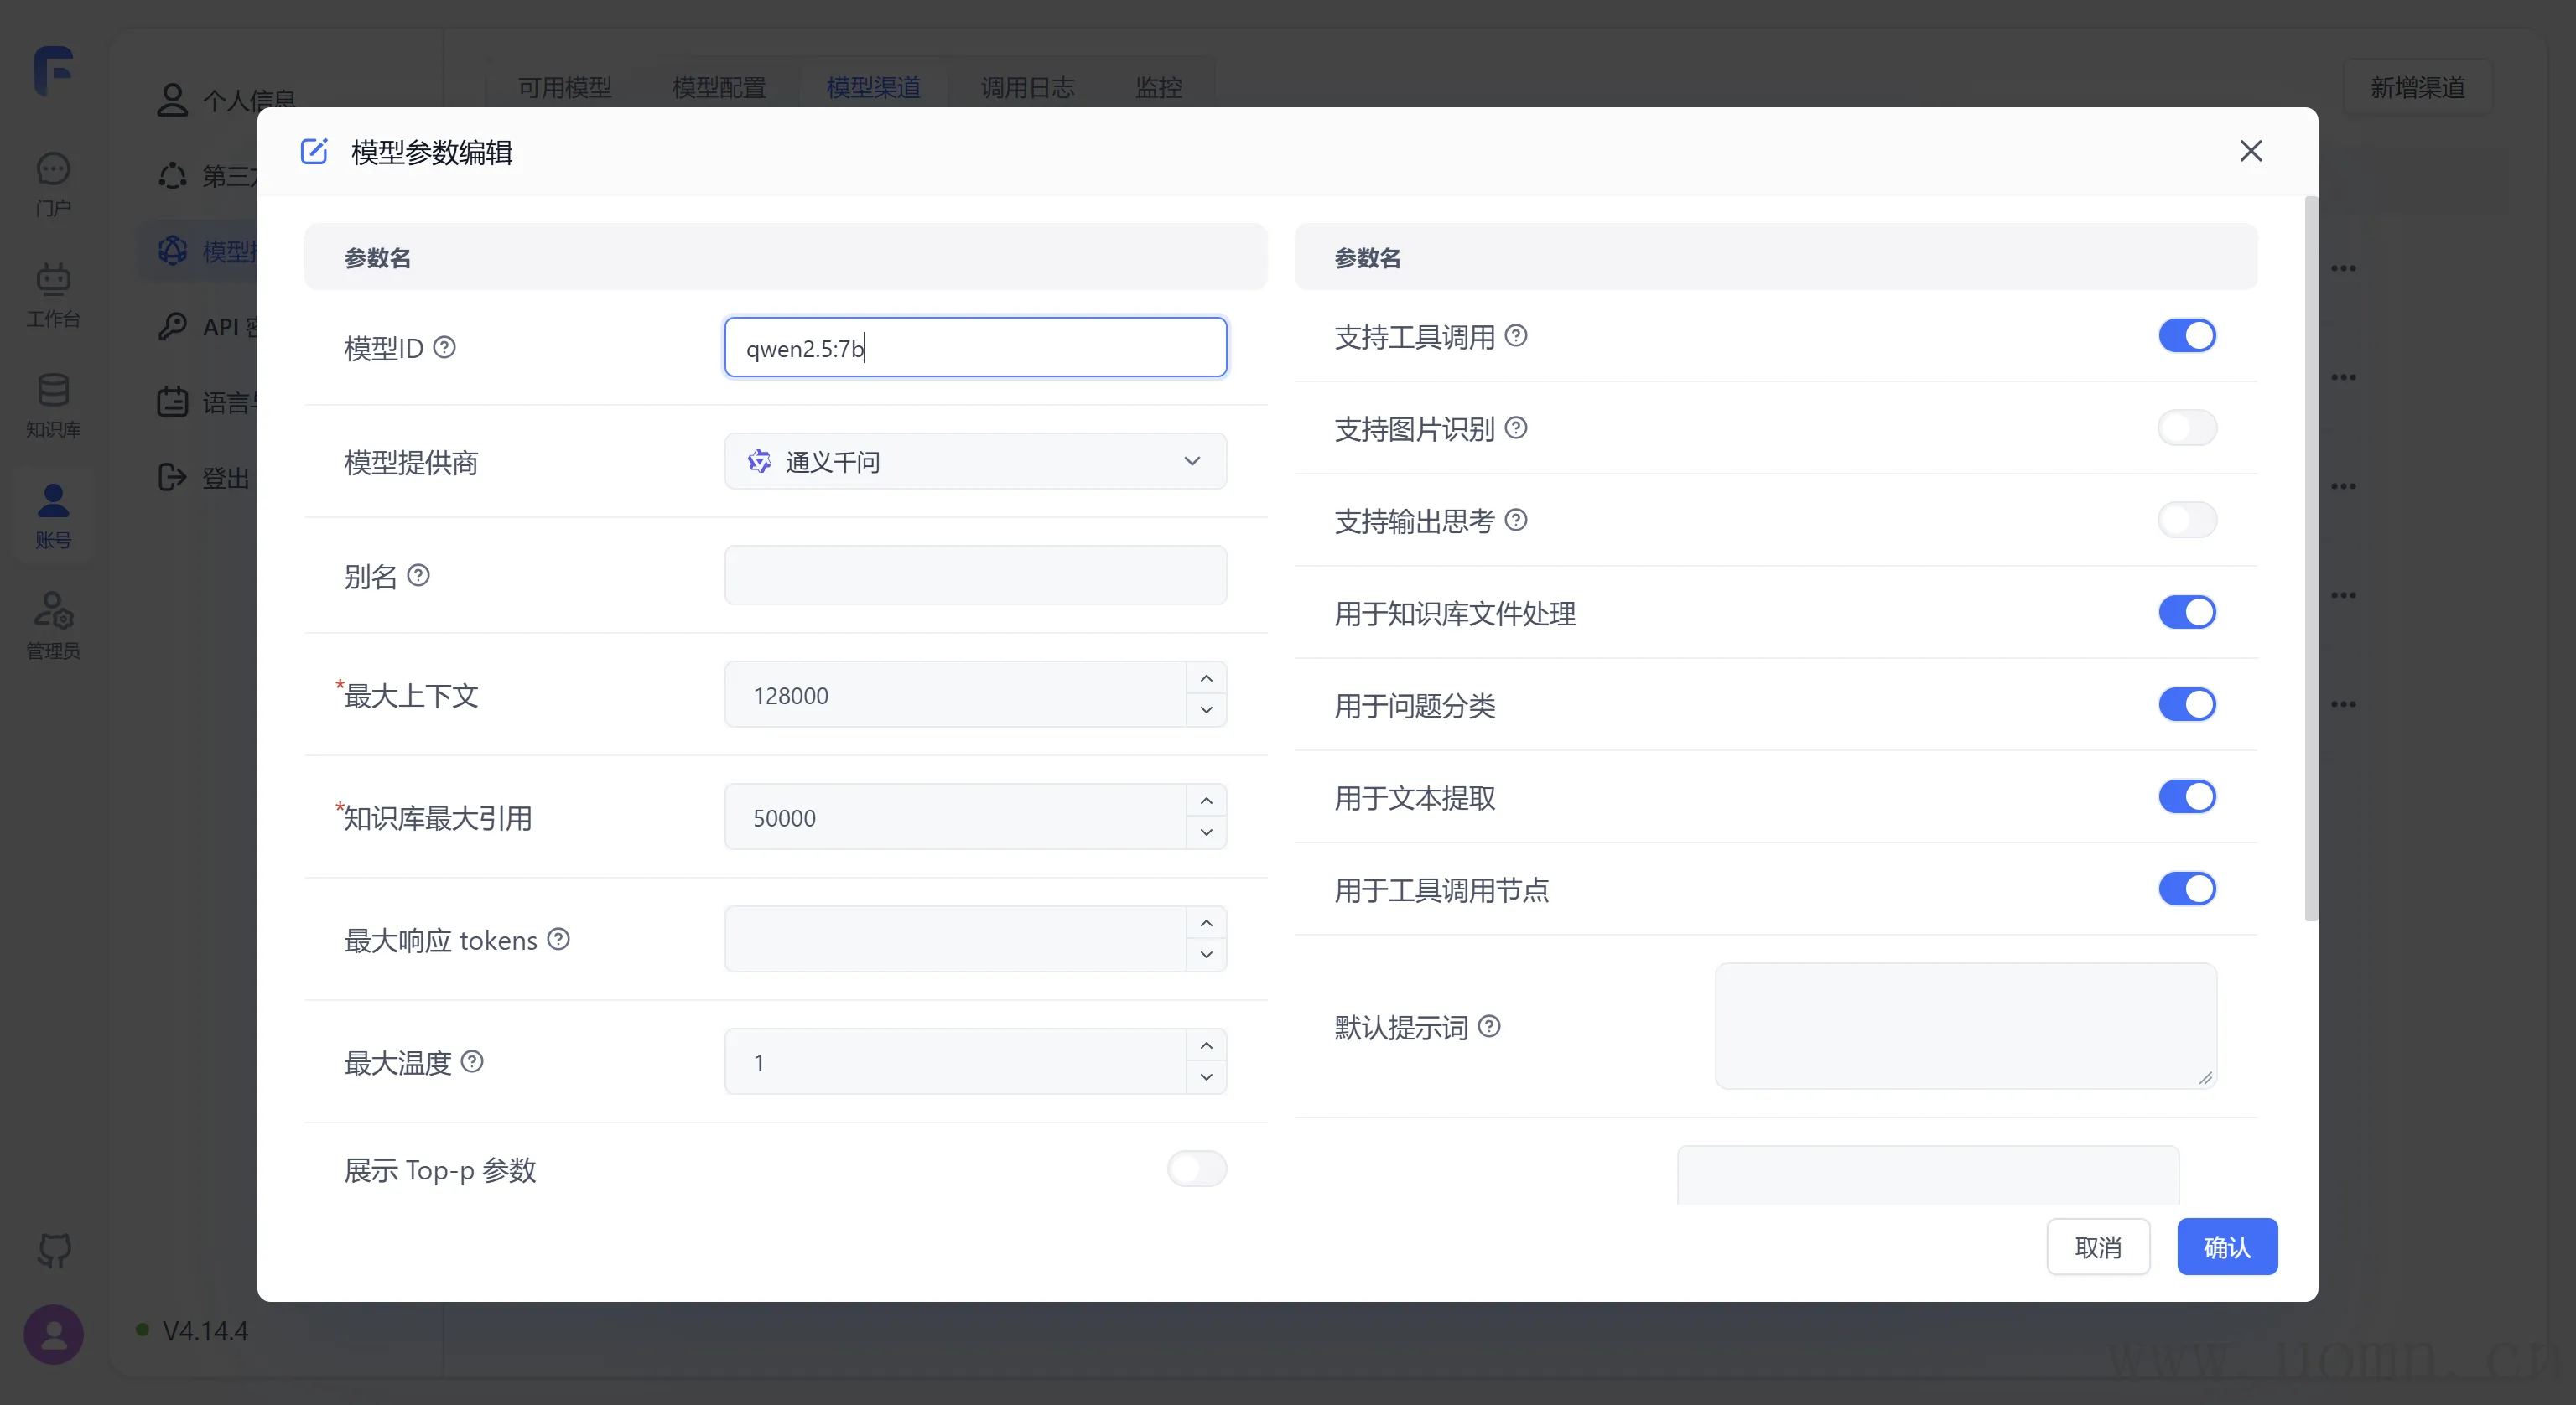The image size is (2576, 1405).
Task: Click the help icon next to 默认提示词
Action: click(x=1489, y=1027)
